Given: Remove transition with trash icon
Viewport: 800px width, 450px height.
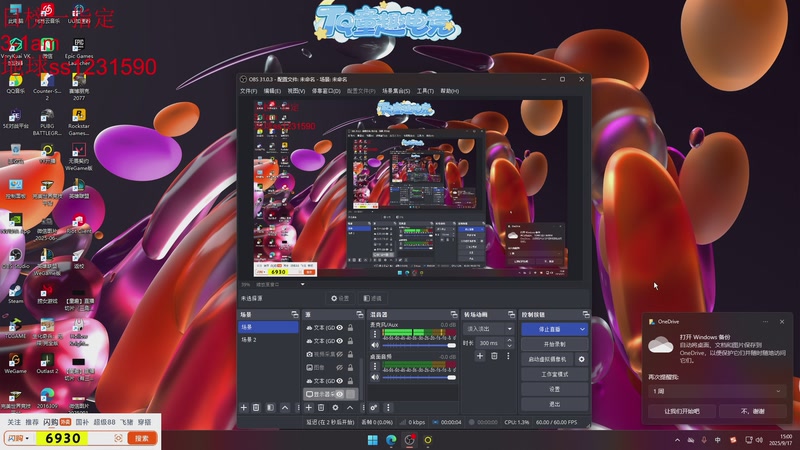Looking at the screenshot, I should tap(494, 356).
